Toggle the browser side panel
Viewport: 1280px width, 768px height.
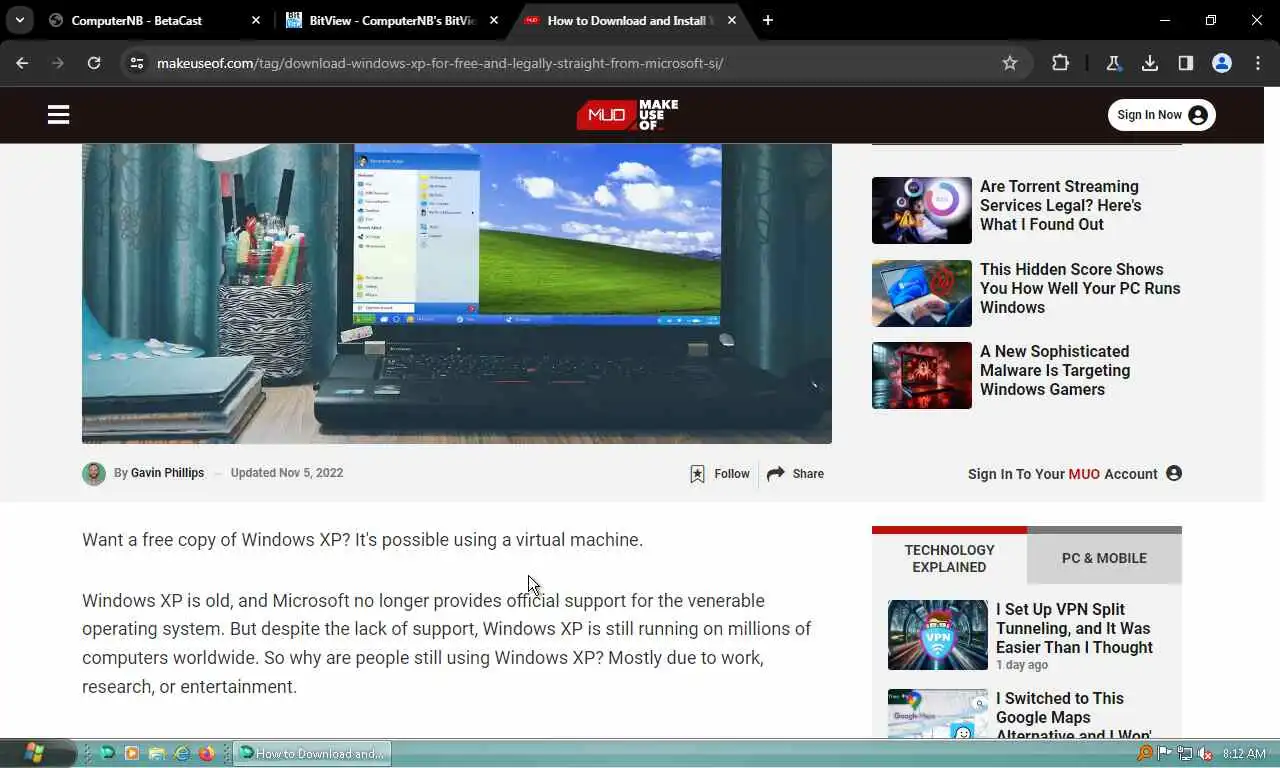coord(1186,63)
